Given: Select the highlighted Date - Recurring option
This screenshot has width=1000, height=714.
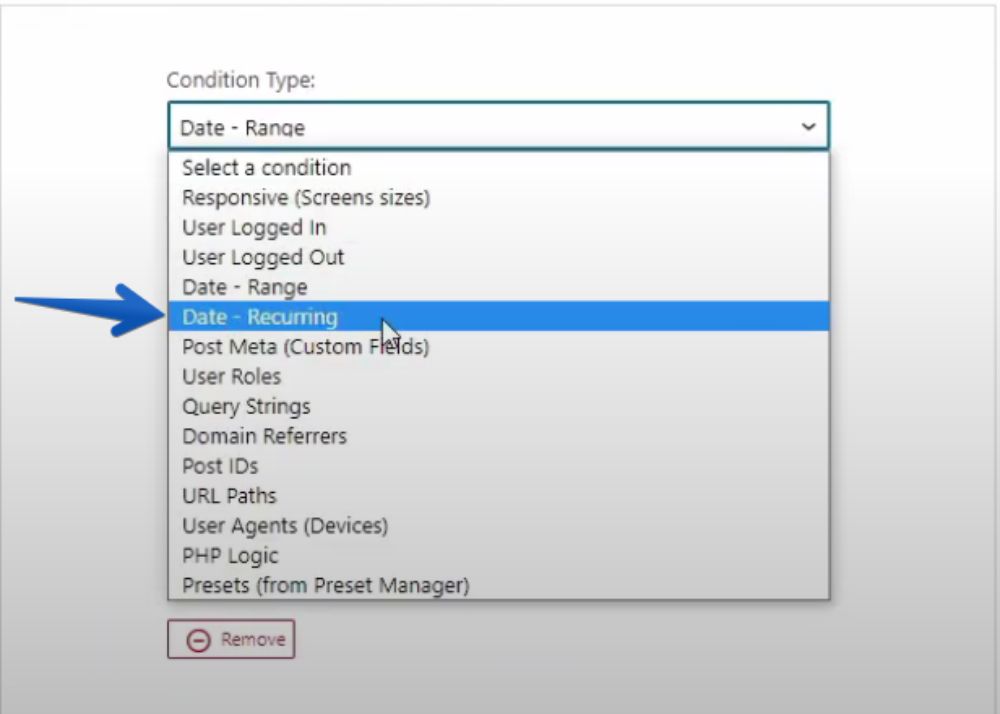Looking at the screenshot, I should click(499, 317).
